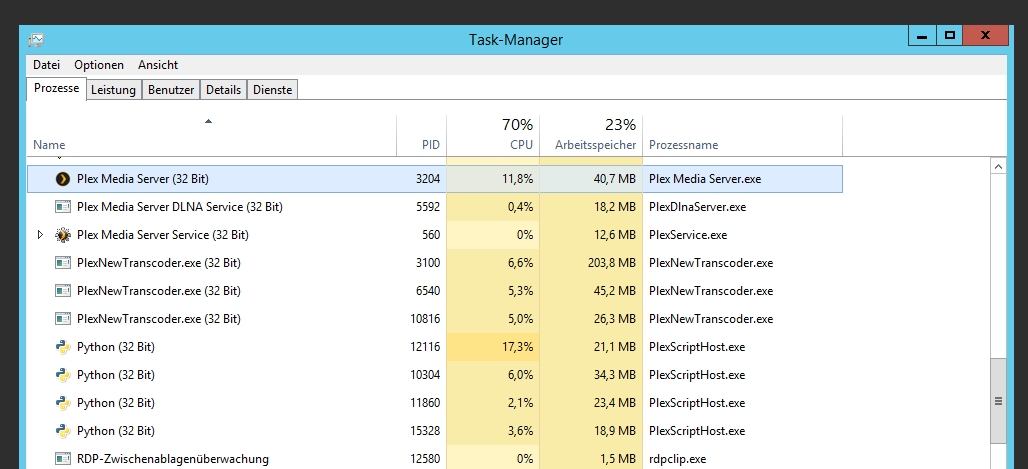This screenshot has width=1028, height=469.
Task: Click the PlexNewTranscoder icon with PID 3100
Action: tap(62, 263)
